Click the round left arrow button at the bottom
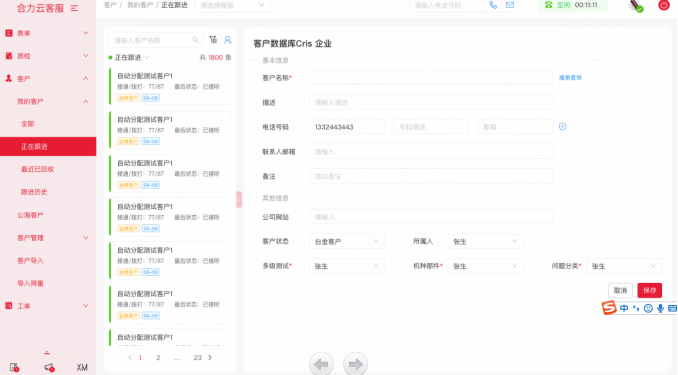Viewport: 678px width, 375px height. [x=321, y=364]
